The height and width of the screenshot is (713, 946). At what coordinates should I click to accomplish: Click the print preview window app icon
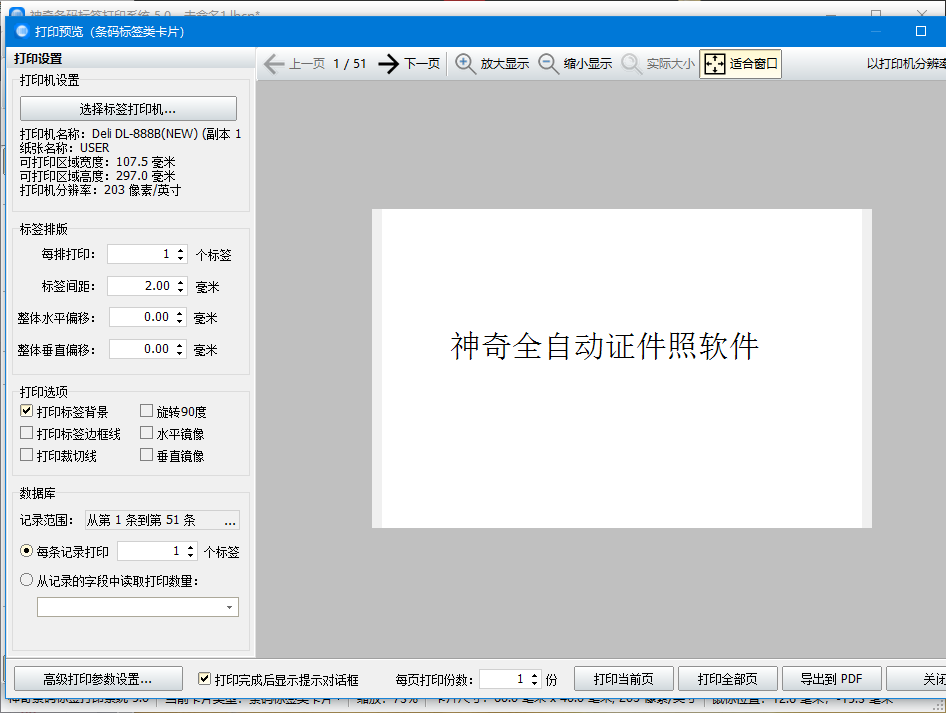pos(22,31)
